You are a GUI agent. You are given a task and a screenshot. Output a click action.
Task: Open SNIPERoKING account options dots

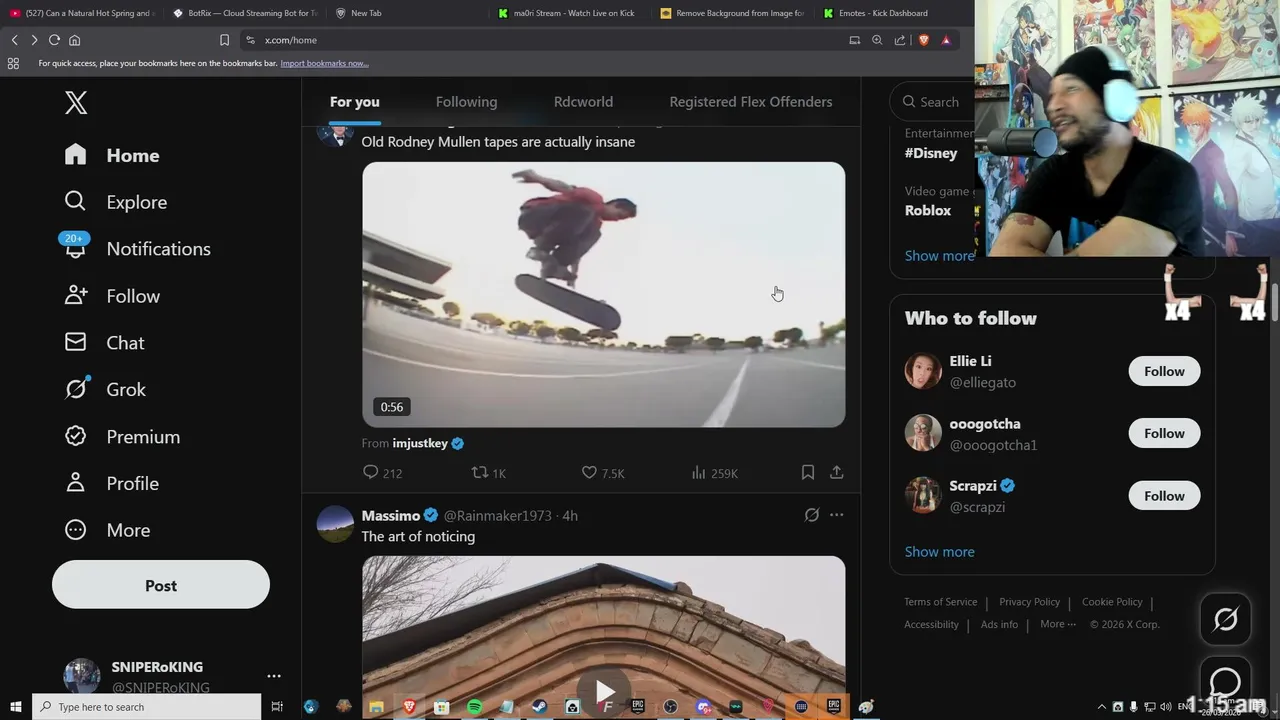click(274, 676)
